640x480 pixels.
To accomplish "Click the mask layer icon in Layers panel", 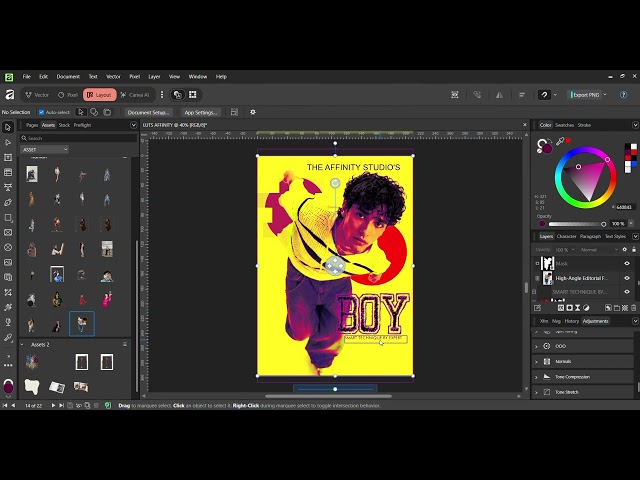I will [x=569, y=308].
